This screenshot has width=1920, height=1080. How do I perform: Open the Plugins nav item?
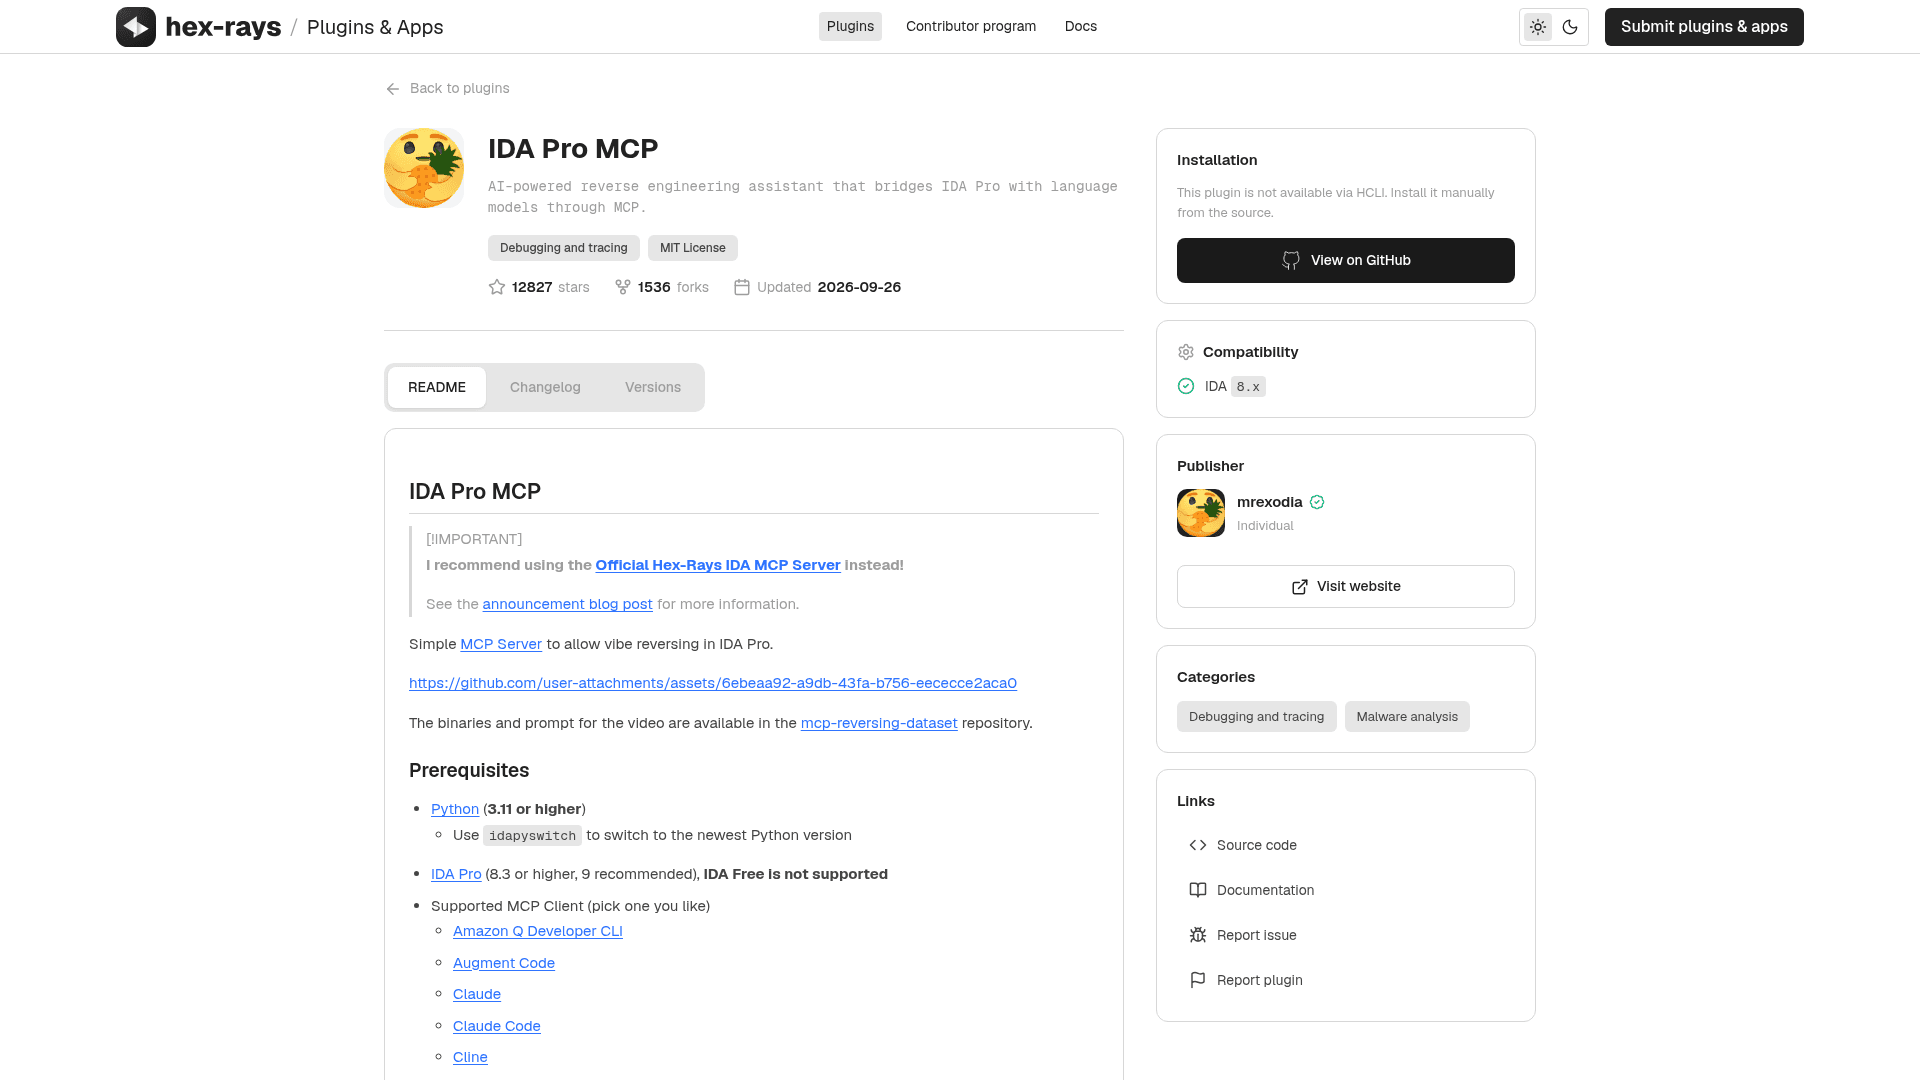pyautogui.click(x=850, y=26)
